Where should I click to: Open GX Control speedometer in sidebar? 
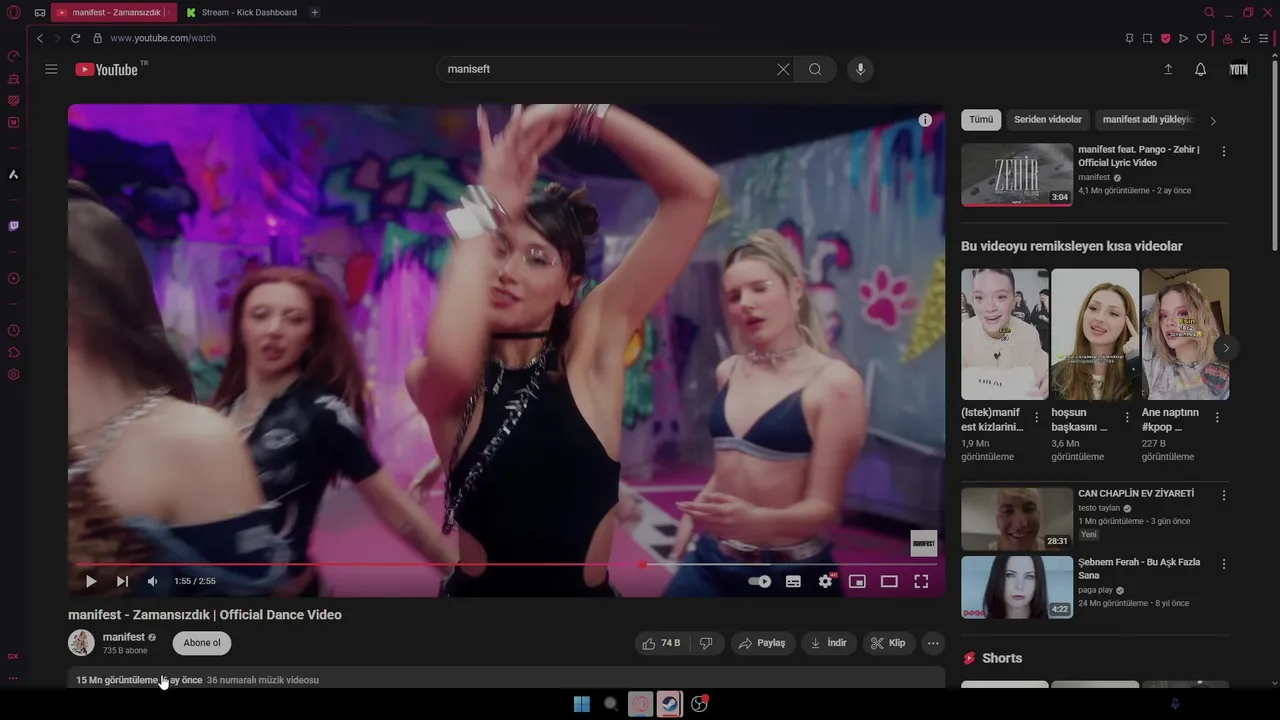(x=14, y=56)
